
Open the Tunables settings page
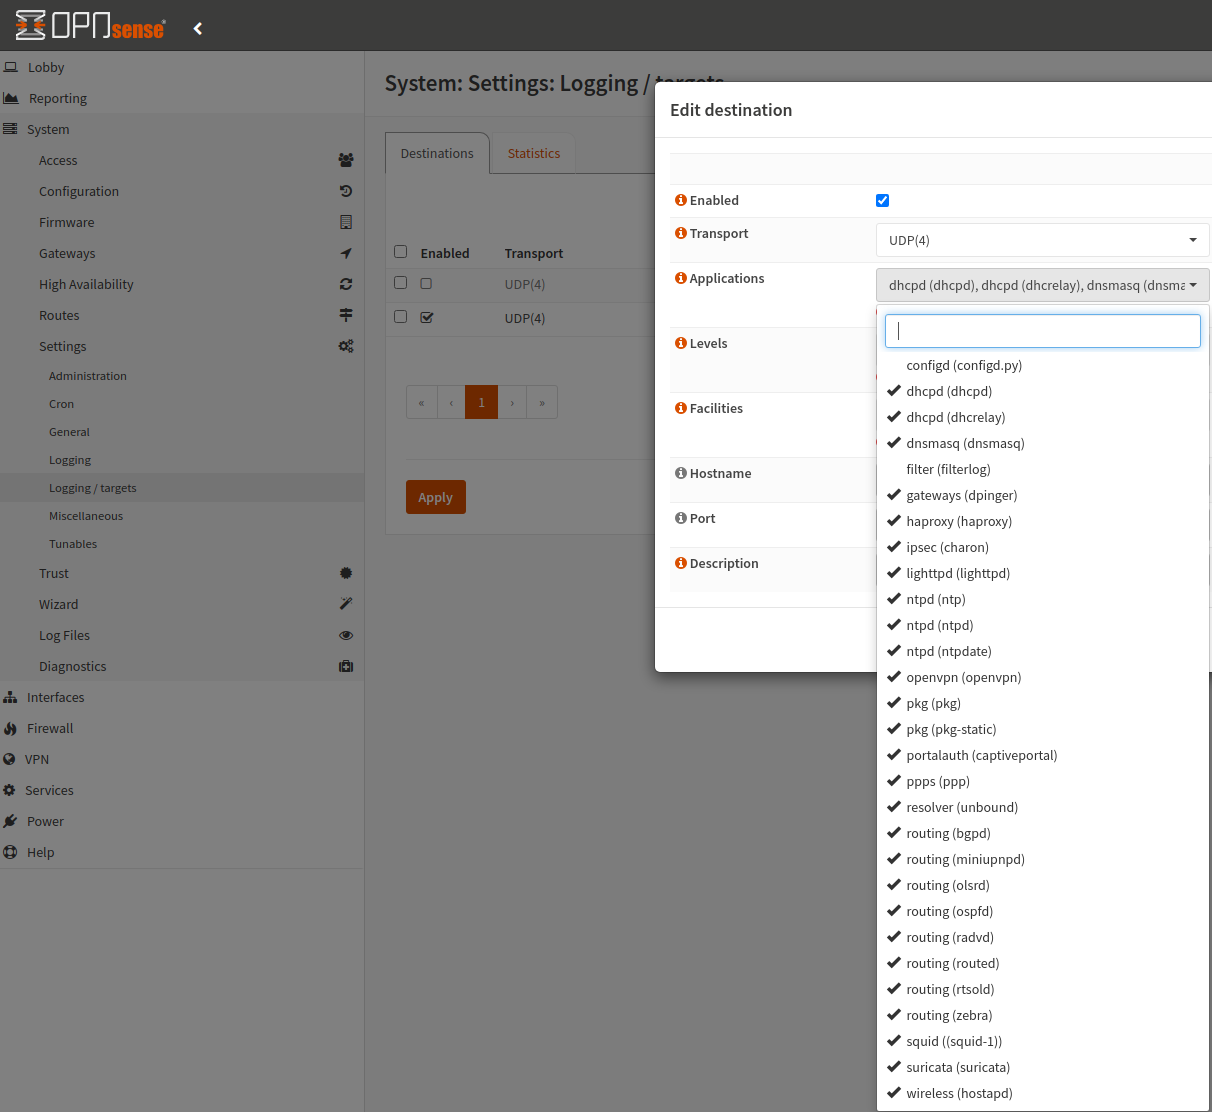(x=73, y=544)
